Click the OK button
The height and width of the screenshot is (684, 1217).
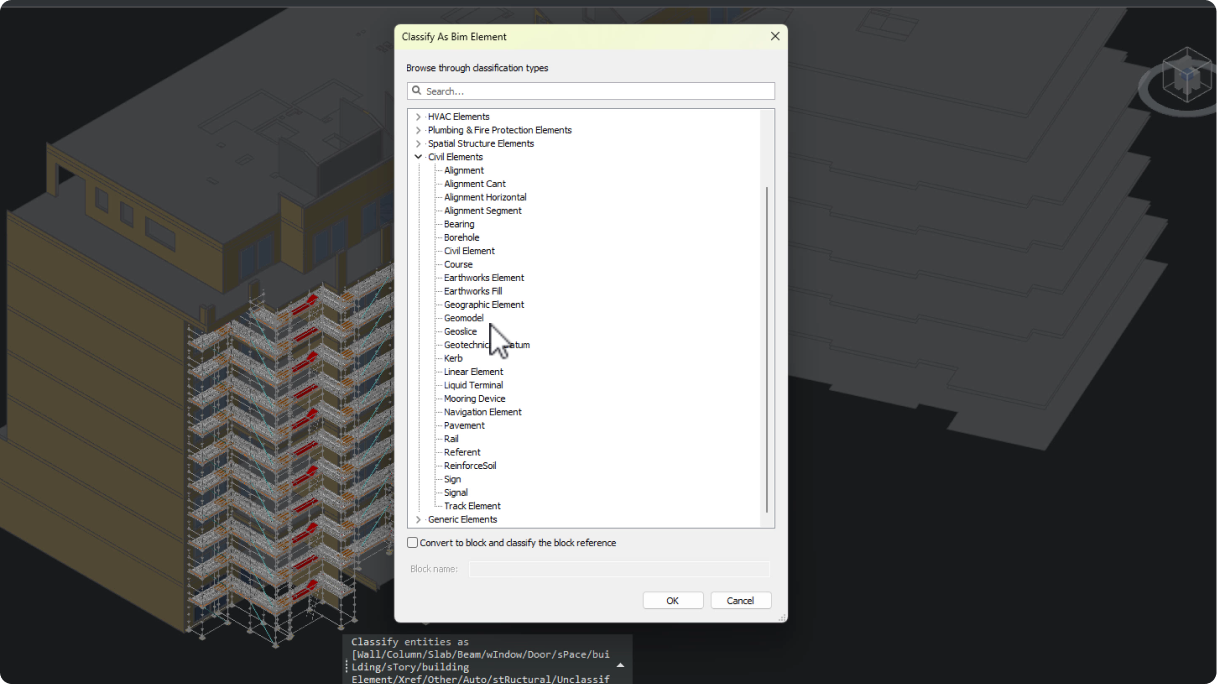click(672, 600)
